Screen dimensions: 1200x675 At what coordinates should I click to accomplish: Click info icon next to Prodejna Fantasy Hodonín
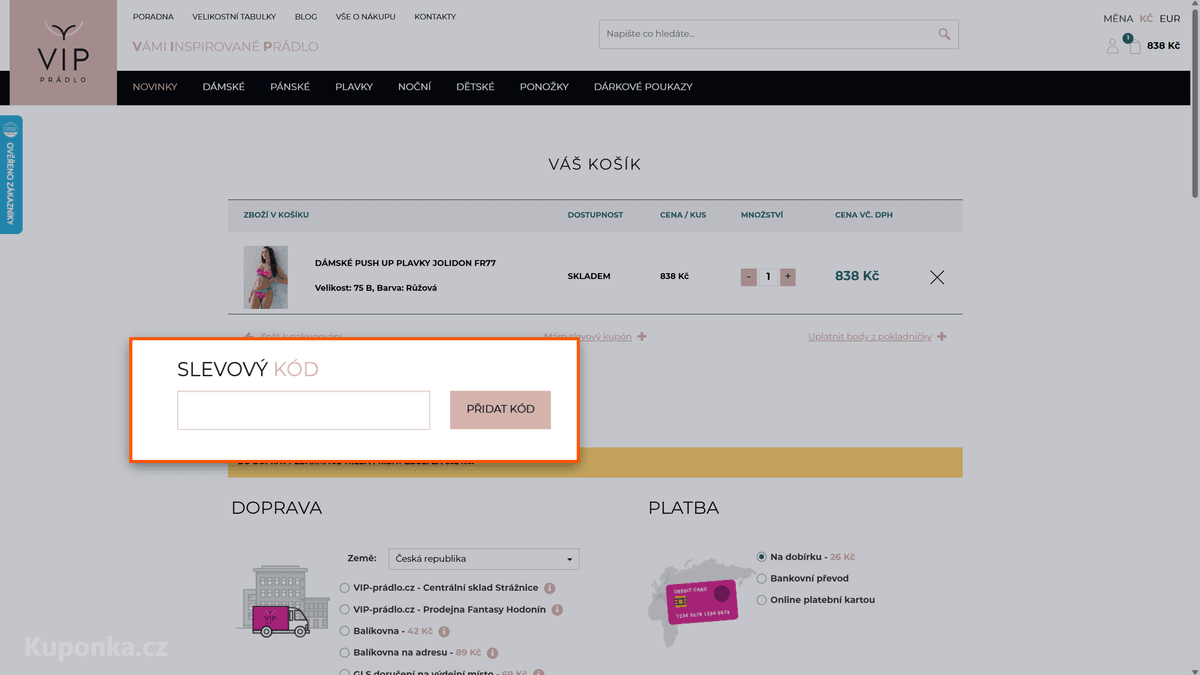pos(557,610)
